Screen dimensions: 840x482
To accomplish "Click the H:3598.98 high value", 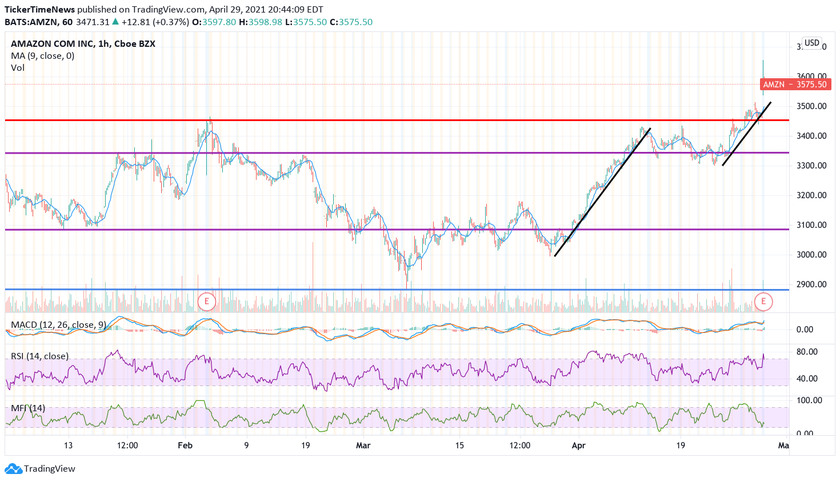I will click(x=260, y=22).
